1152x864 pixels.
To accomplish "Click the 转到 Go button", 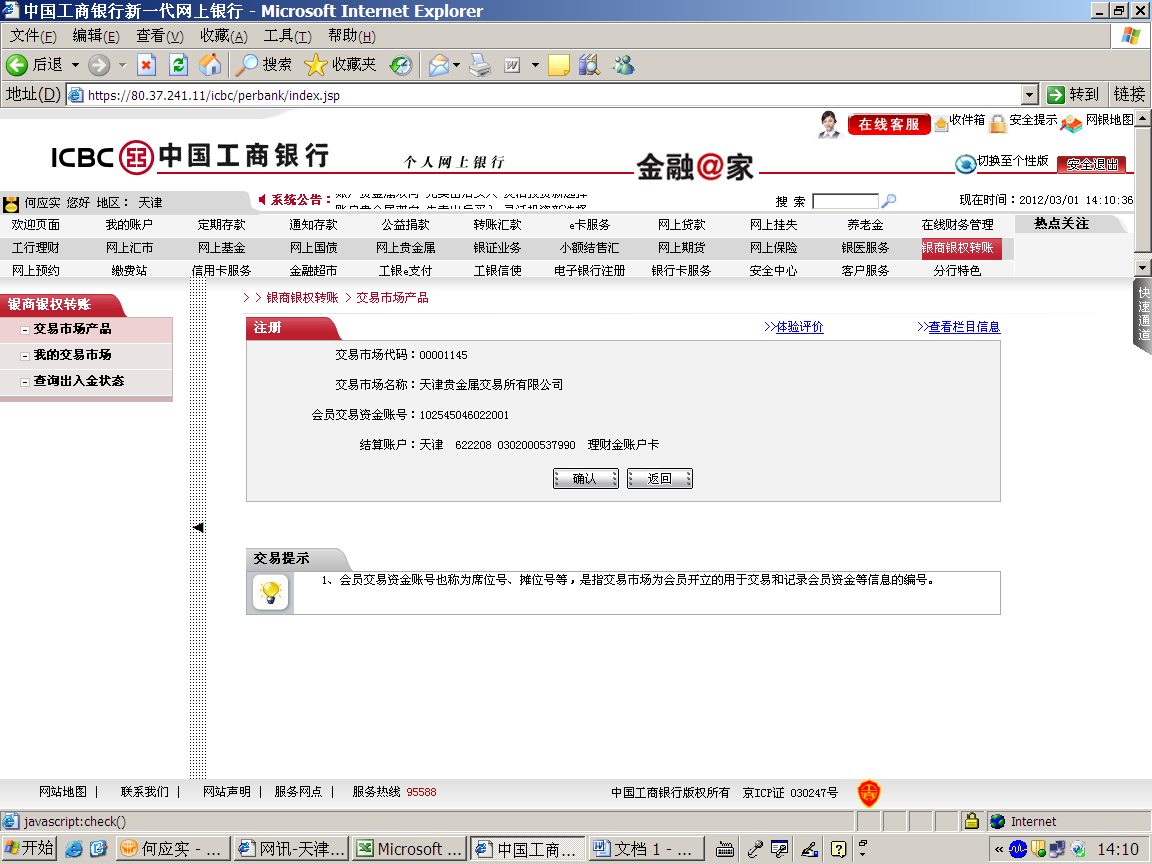I will click(1073, 94).
